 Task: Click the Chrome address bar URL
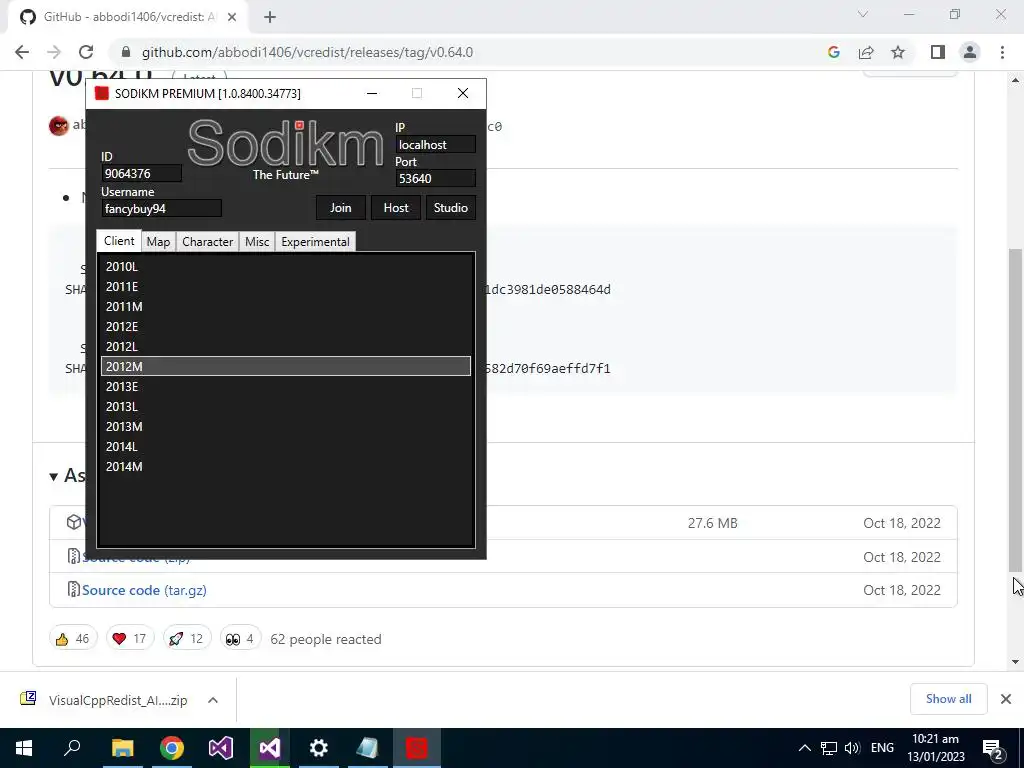click(308, 52)
